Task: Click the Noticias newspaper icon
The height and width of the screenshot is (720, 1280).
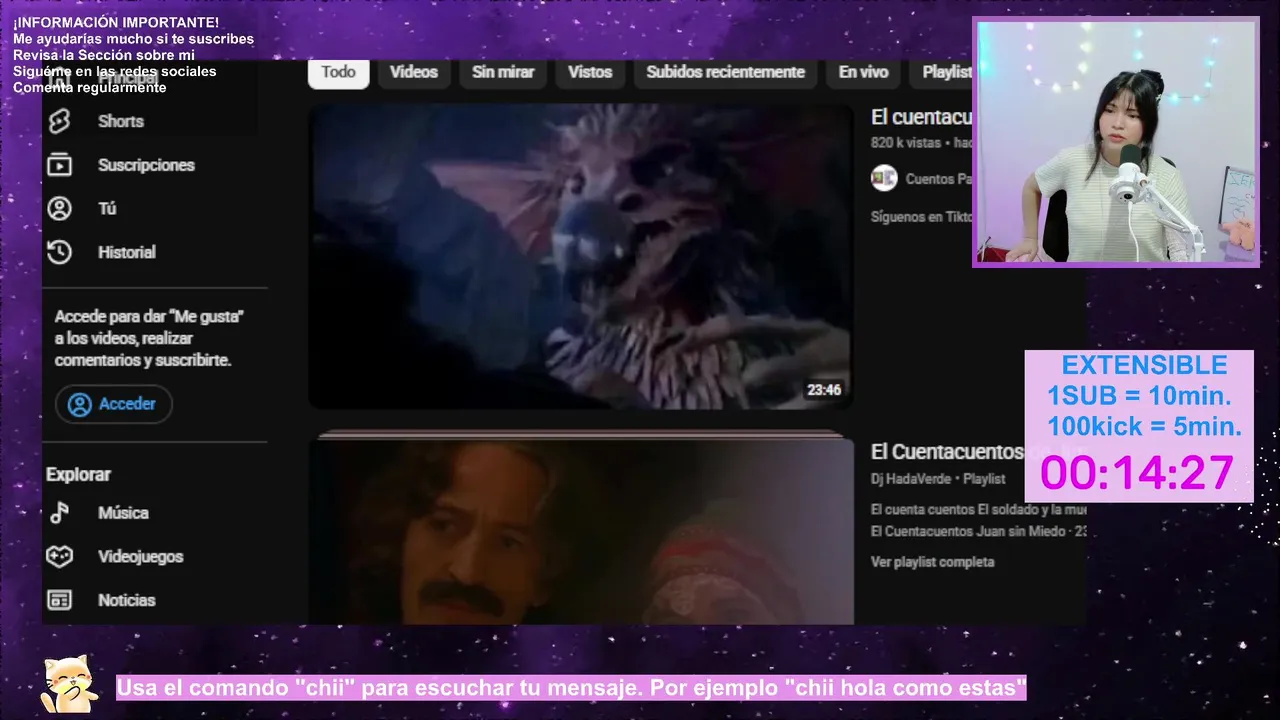Action: (x=60, y=600)
